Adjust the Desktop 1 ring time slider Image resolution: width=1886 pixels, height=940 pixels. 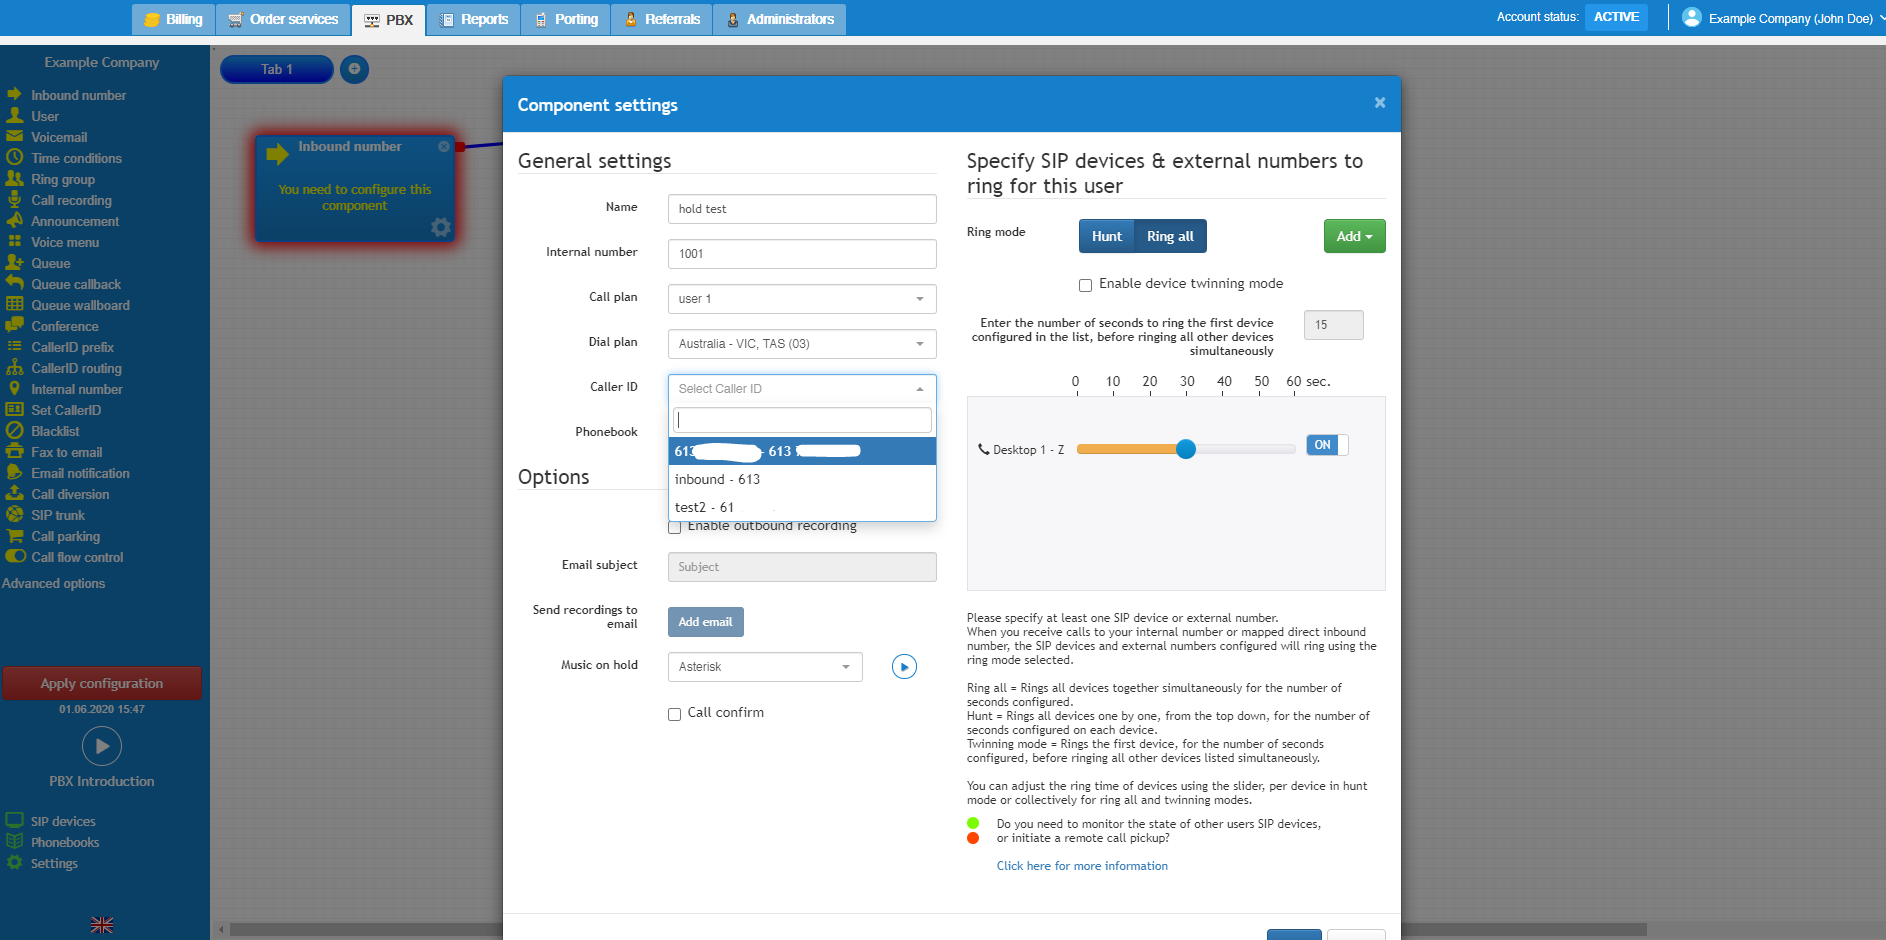tap(1185, 449)
